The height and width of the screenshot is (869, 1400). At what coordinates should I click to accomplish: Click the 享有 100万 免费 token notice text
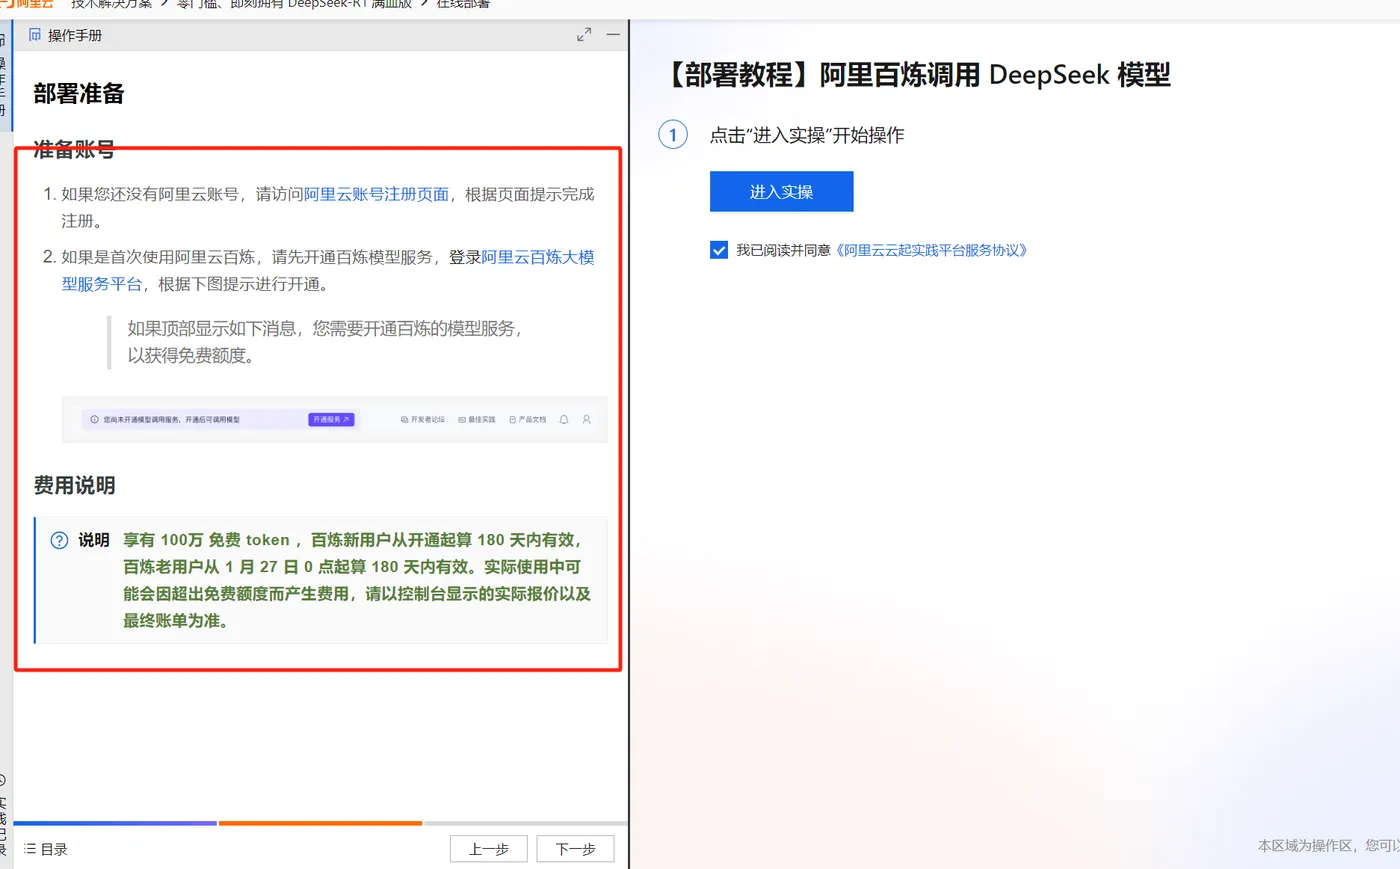click(357, 580)
